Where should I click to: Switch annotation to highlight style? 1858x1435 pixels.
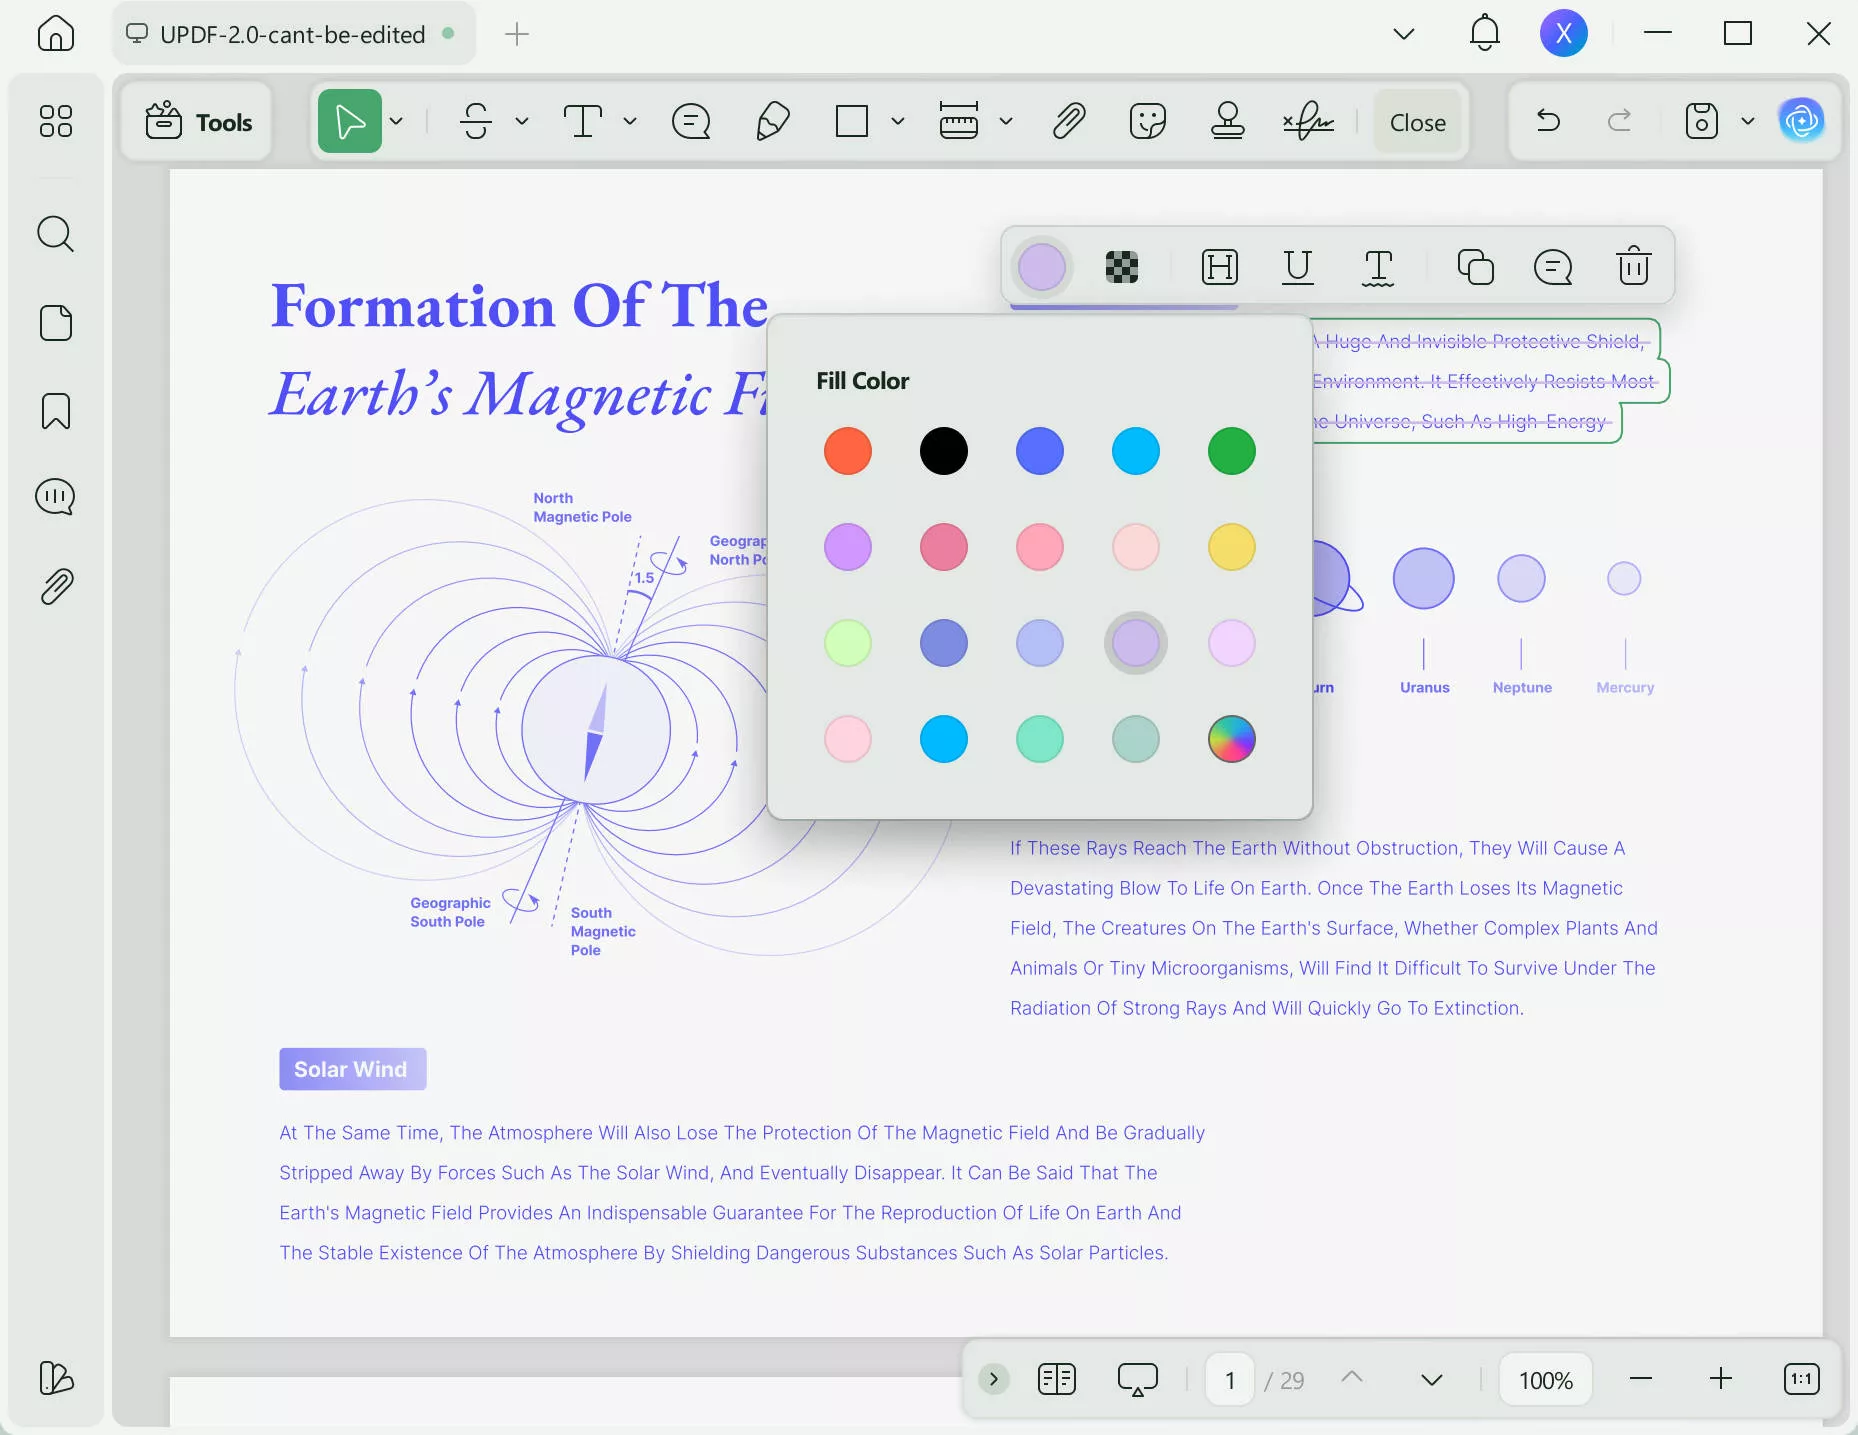coord(1219,266)
